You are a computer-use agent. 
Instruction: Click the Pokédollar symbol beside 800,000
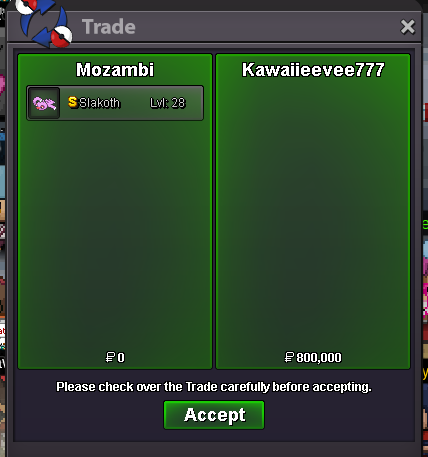pos(289,357)
